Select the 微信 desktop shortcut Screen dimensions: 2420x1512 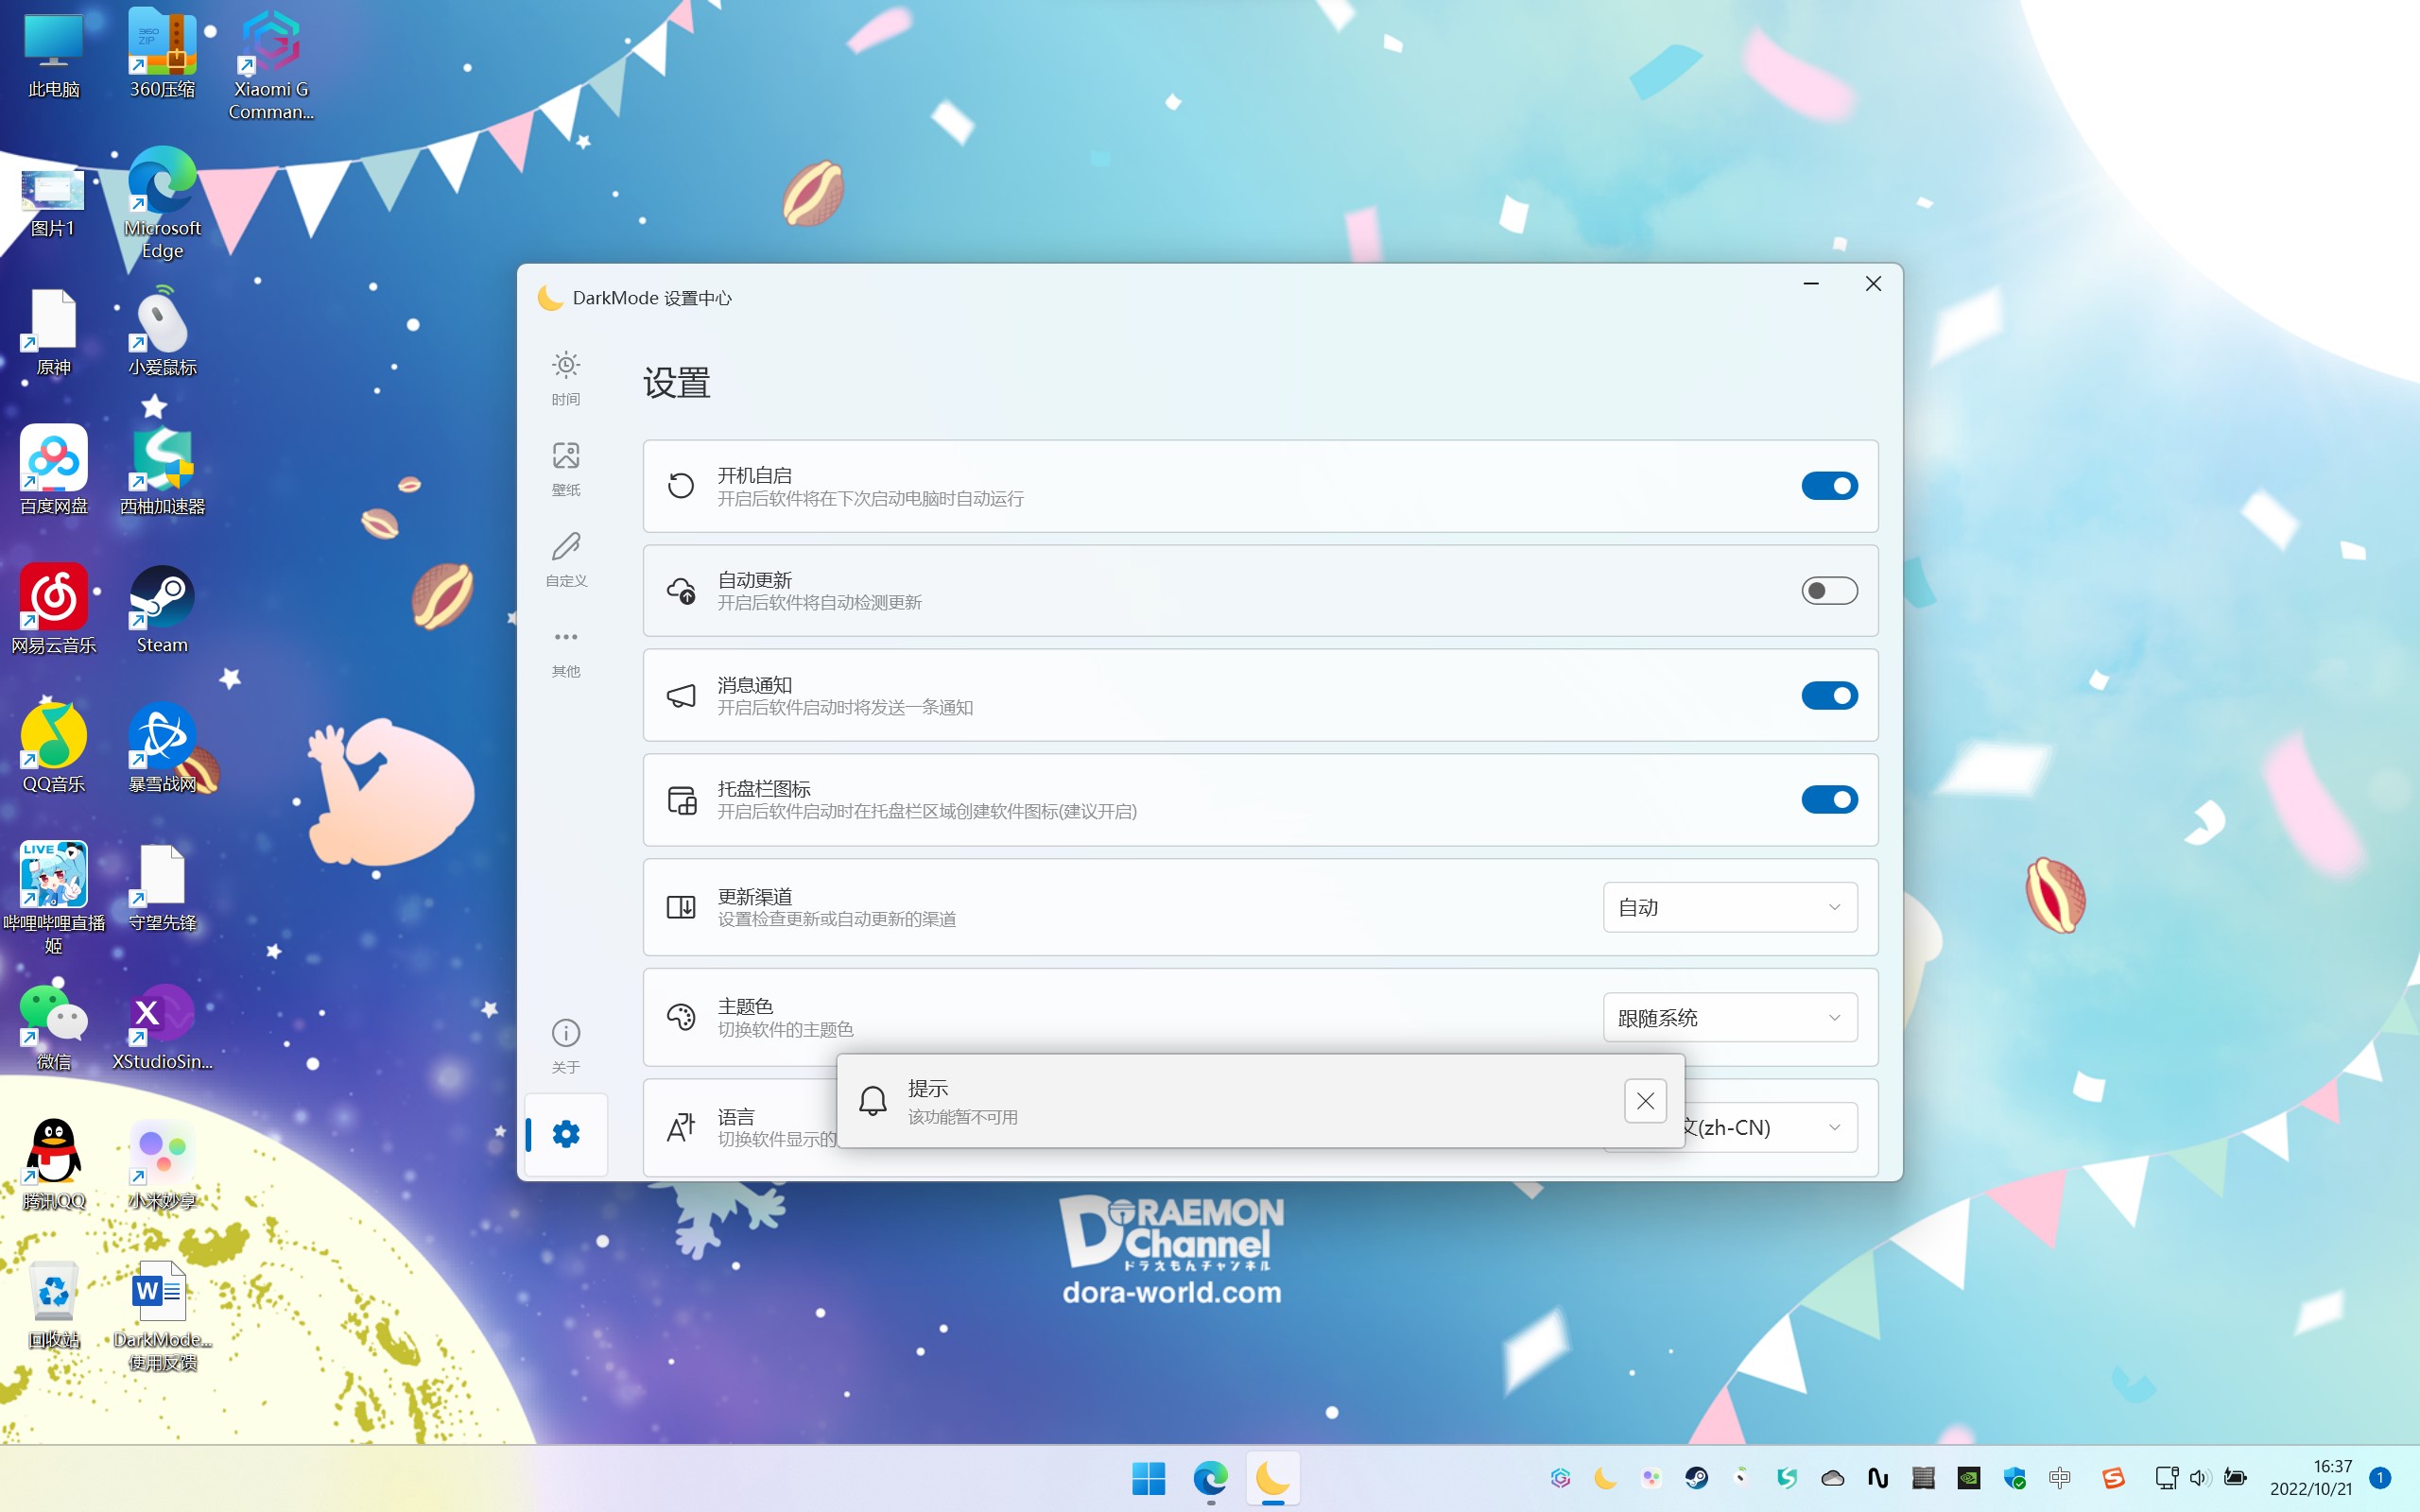(x=54, y=1026)
